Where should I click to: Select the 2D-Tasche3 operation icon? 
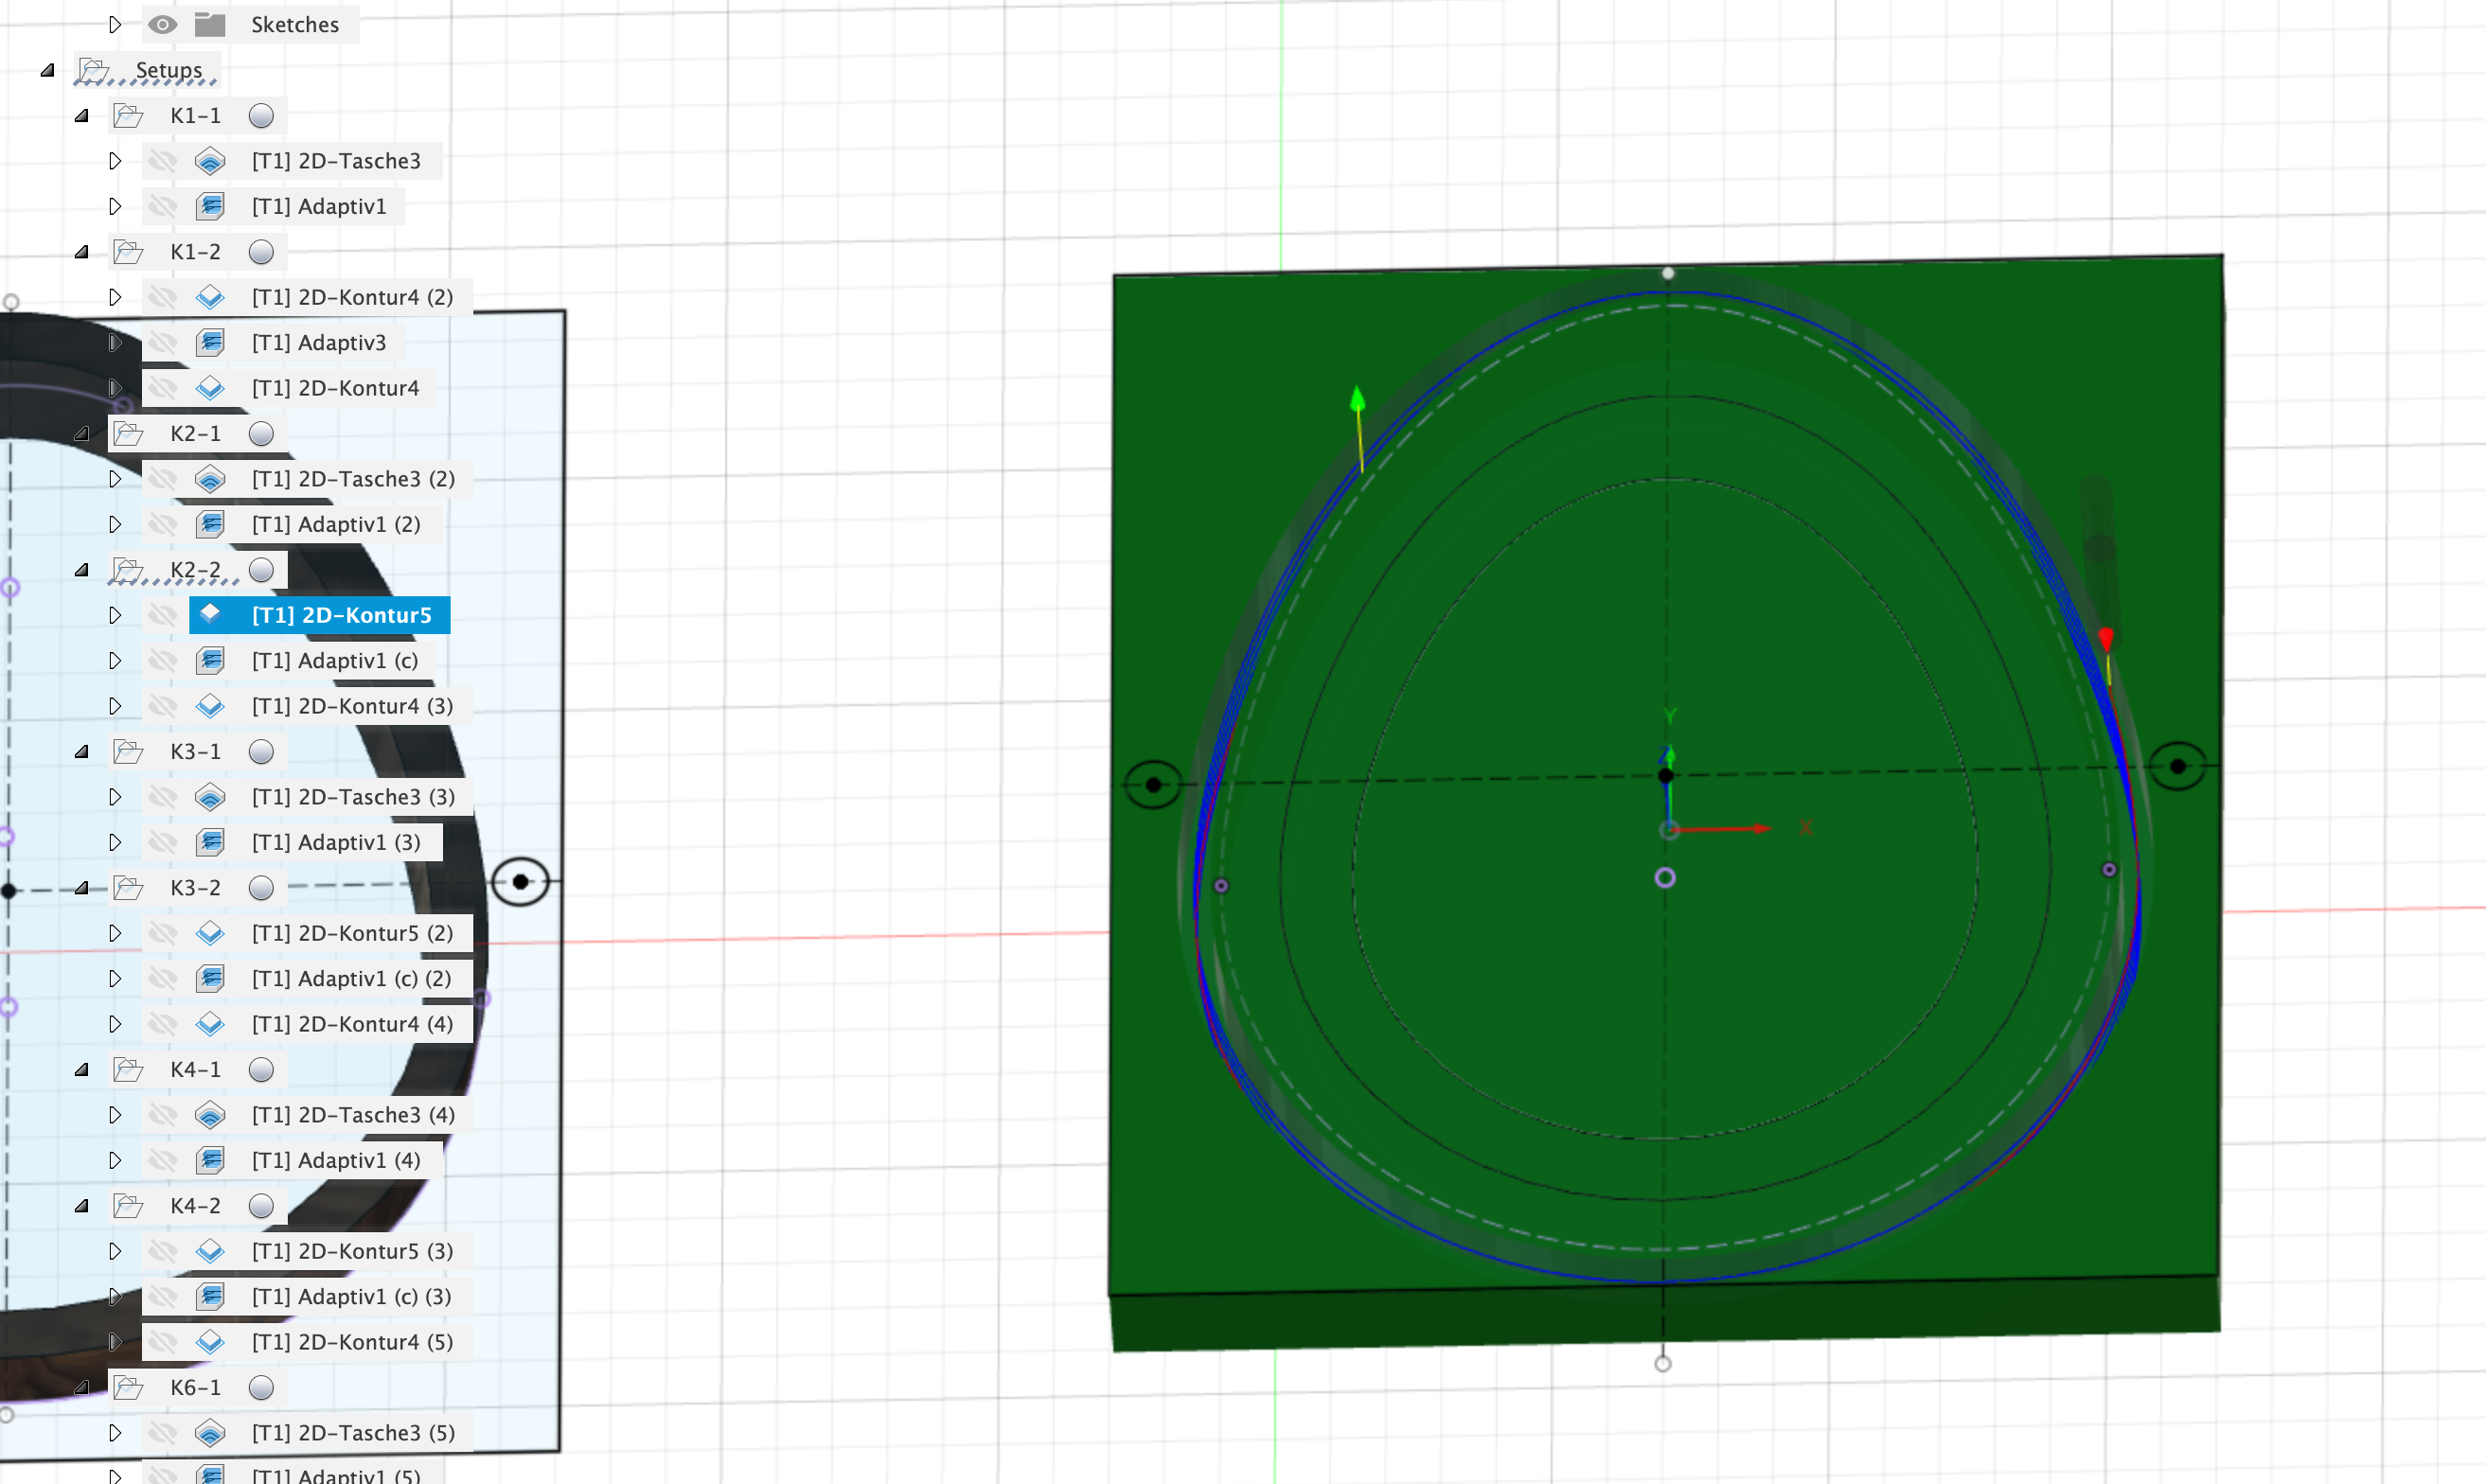[211, 161]
